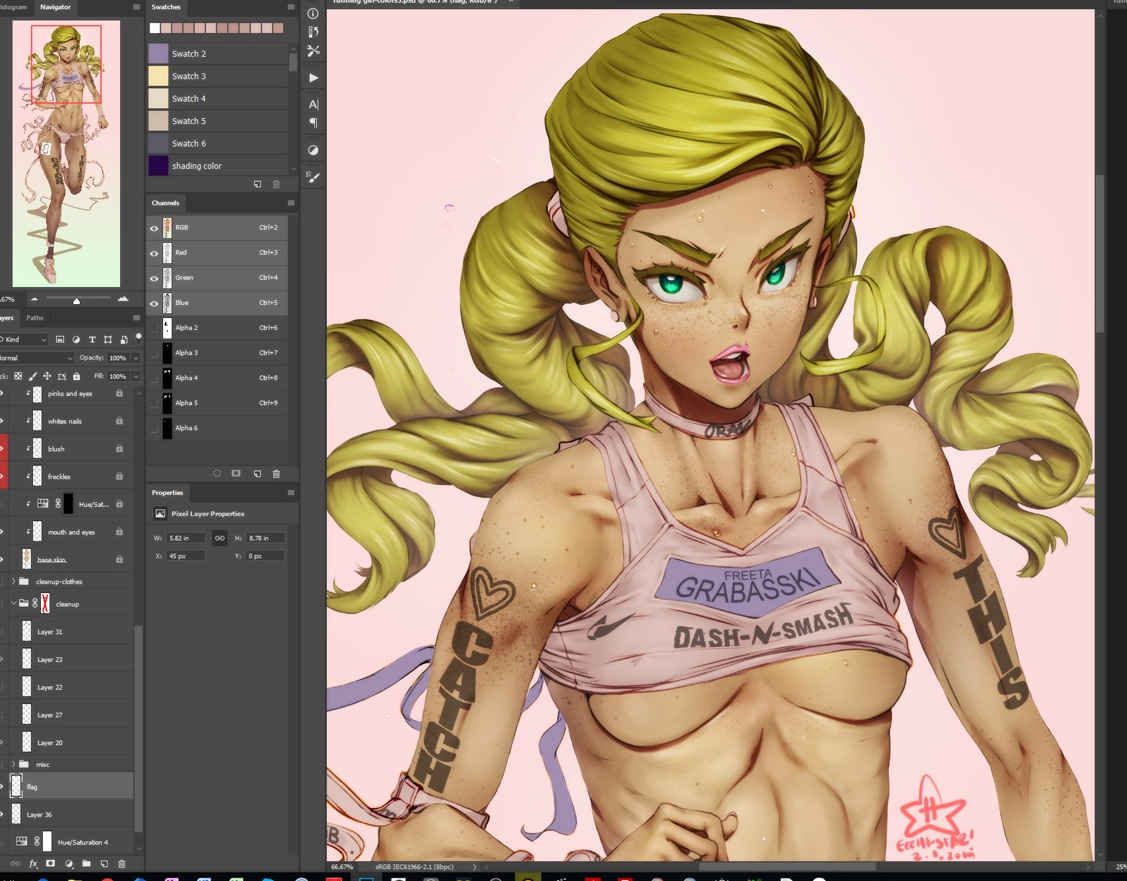Create new fill or adjustment layer

coord(69,864)
